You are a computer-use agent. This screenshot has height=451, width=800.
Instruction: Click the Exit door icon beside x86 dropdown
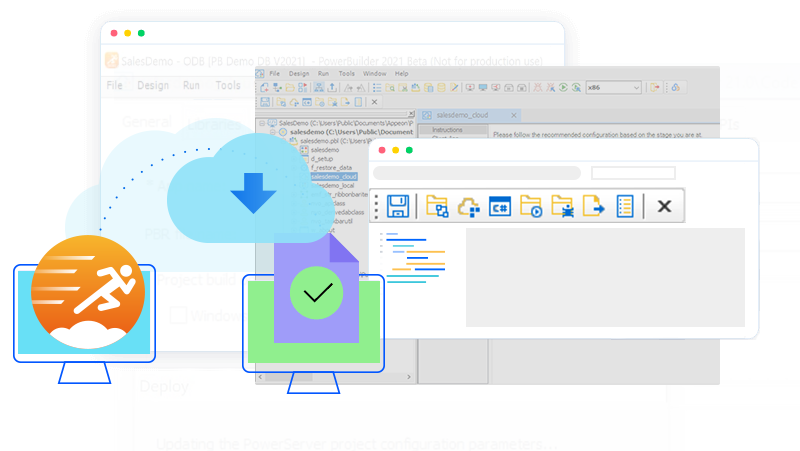click(655, 88)
